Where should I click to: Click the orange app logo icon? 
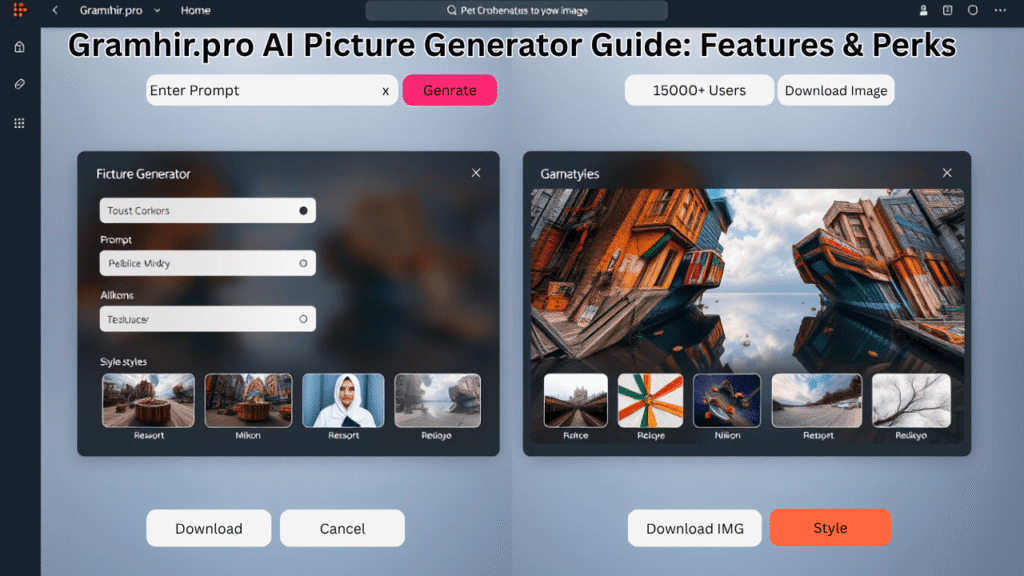[x=20, y=10]
